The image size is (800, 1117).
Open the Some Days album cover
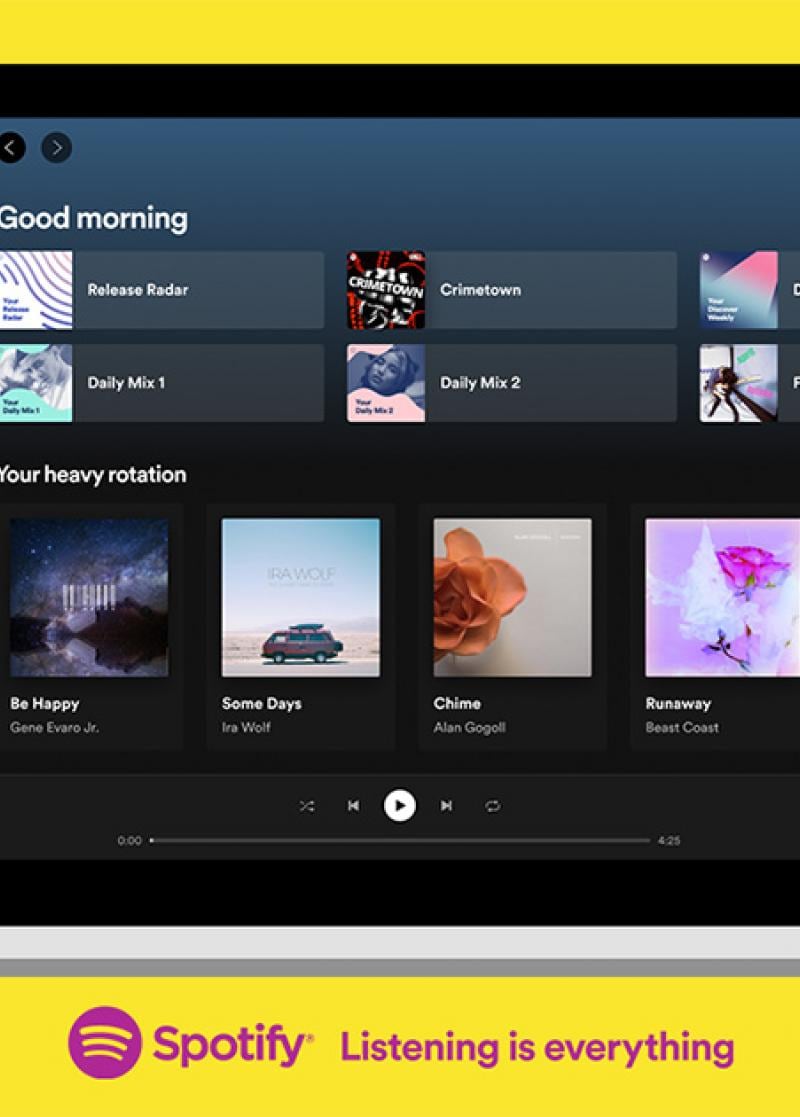(301, 598)
